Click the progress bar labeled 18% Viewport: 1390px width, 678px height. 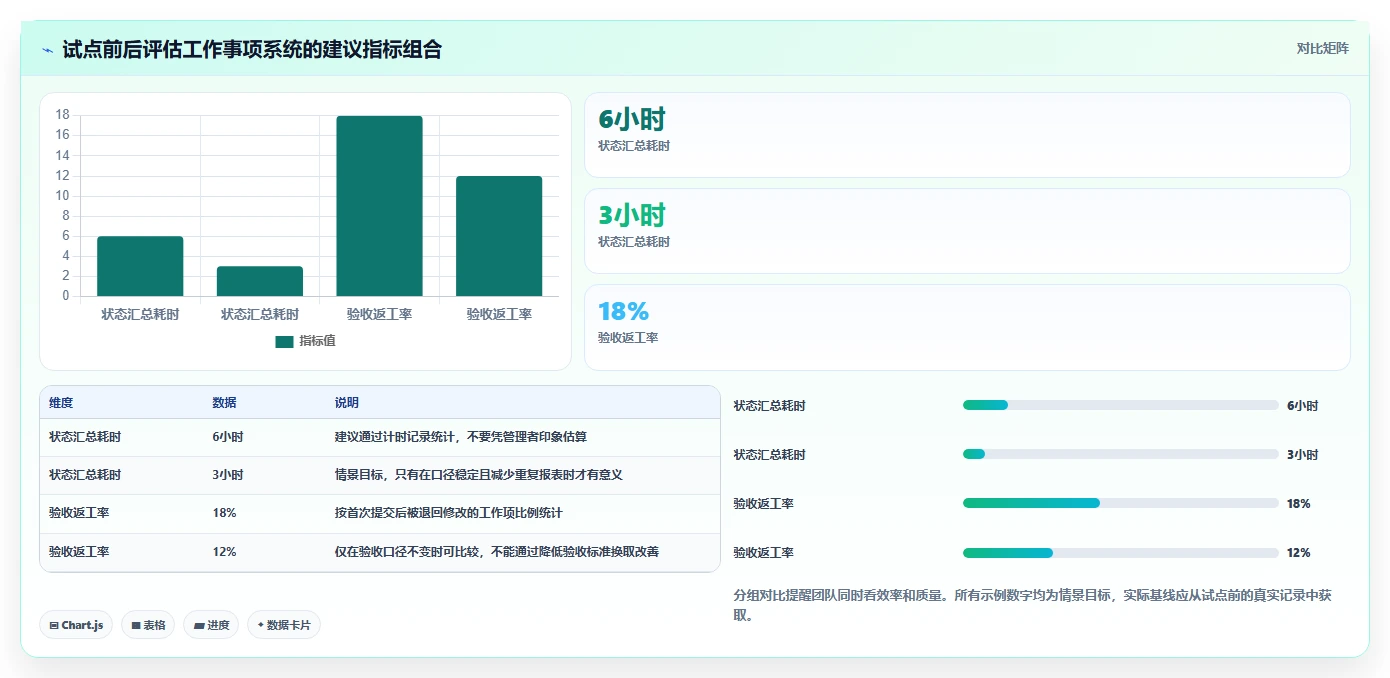1120,503
